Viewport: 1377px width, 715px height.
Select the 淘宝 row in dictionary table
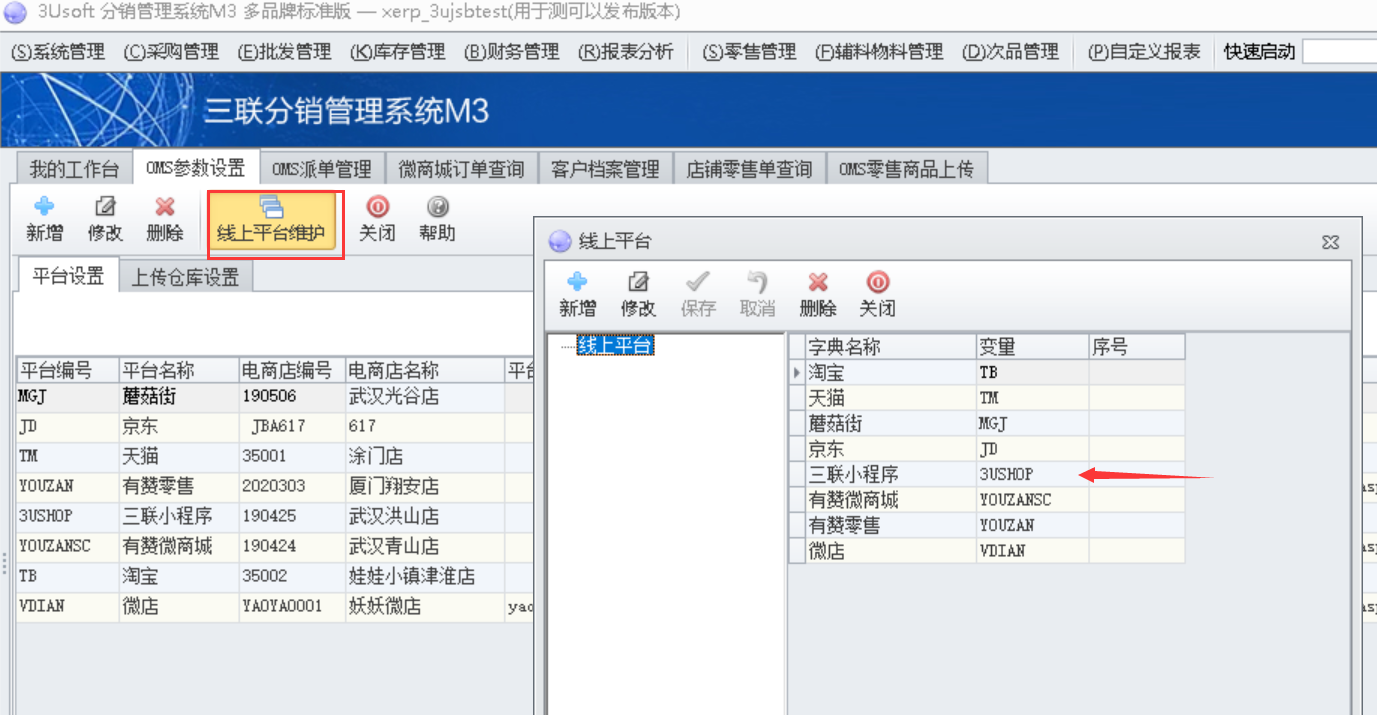[x=987, y=372]
